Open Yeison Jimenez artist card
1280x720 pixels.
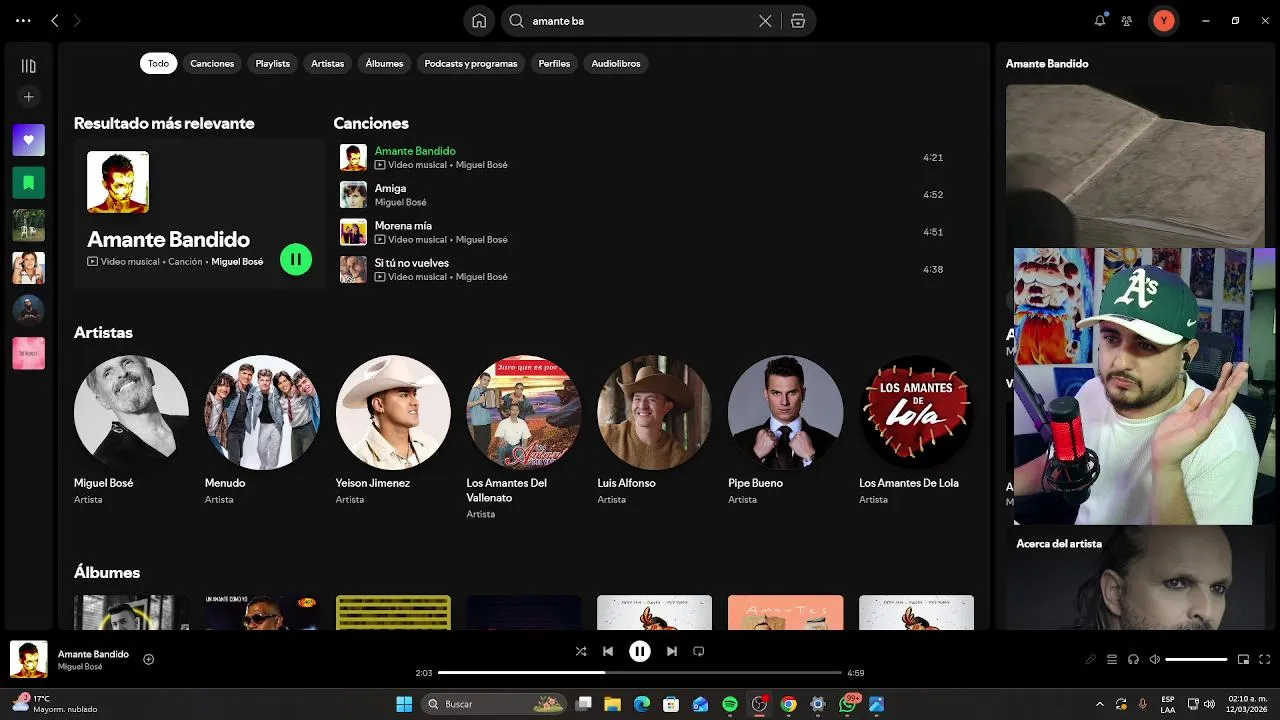[x=393, y=430]
